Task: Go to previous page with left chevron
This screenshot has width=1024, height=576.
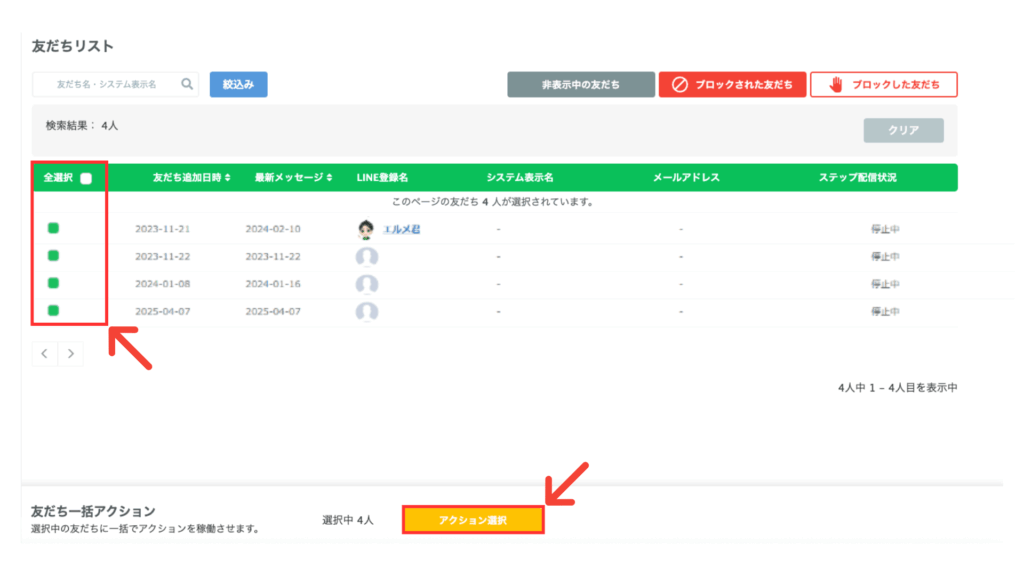Action: pyautogui.click(x=45, y=354)
